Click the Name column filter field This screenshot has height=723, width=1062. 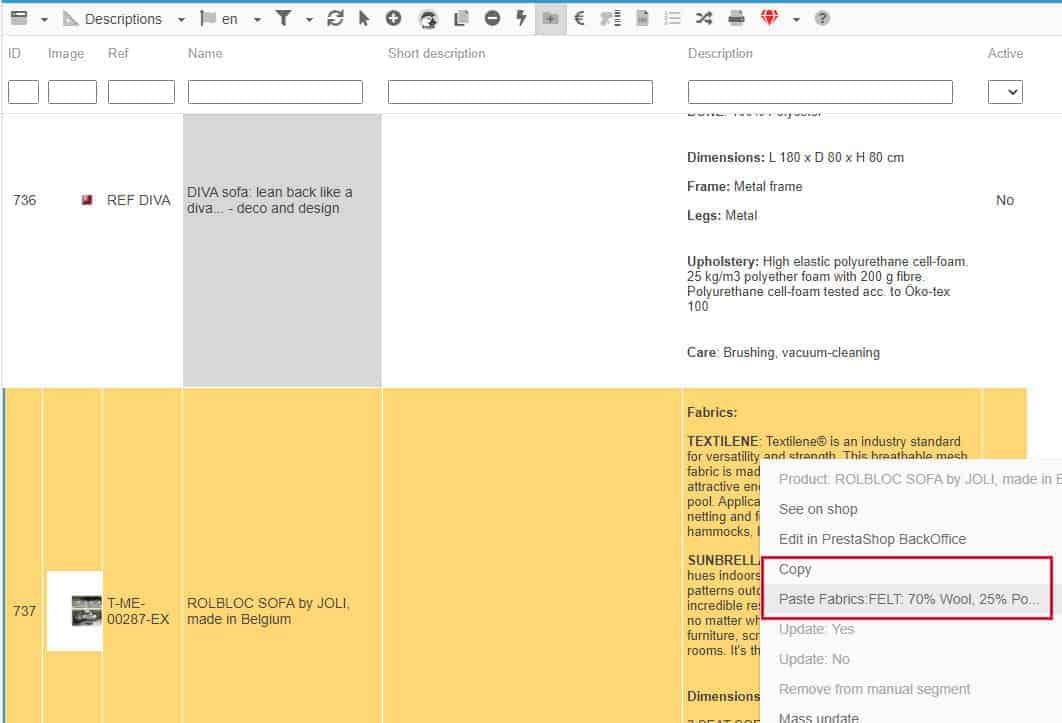click(x=275, y=92)
